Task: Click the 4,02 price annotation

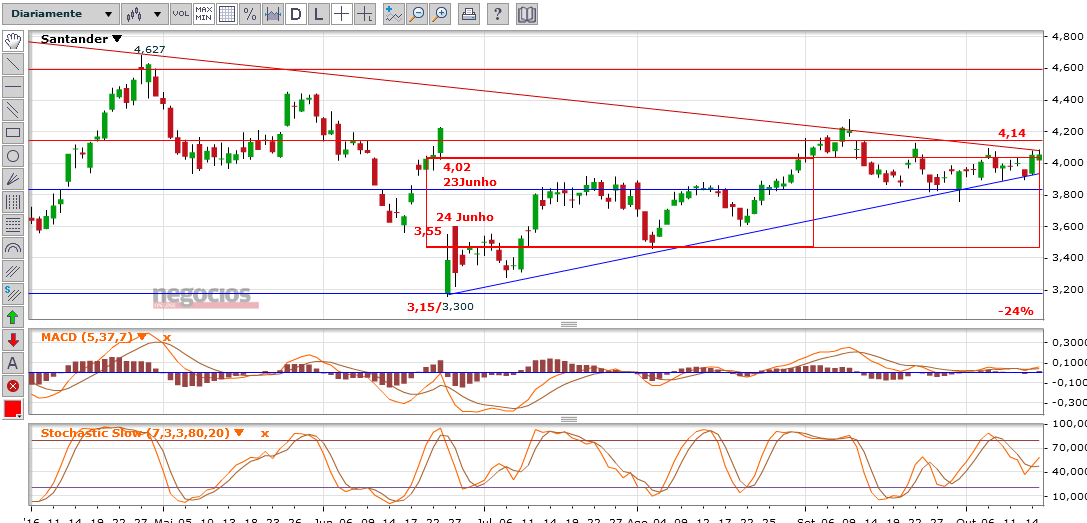Action: (x=458, y=167)
